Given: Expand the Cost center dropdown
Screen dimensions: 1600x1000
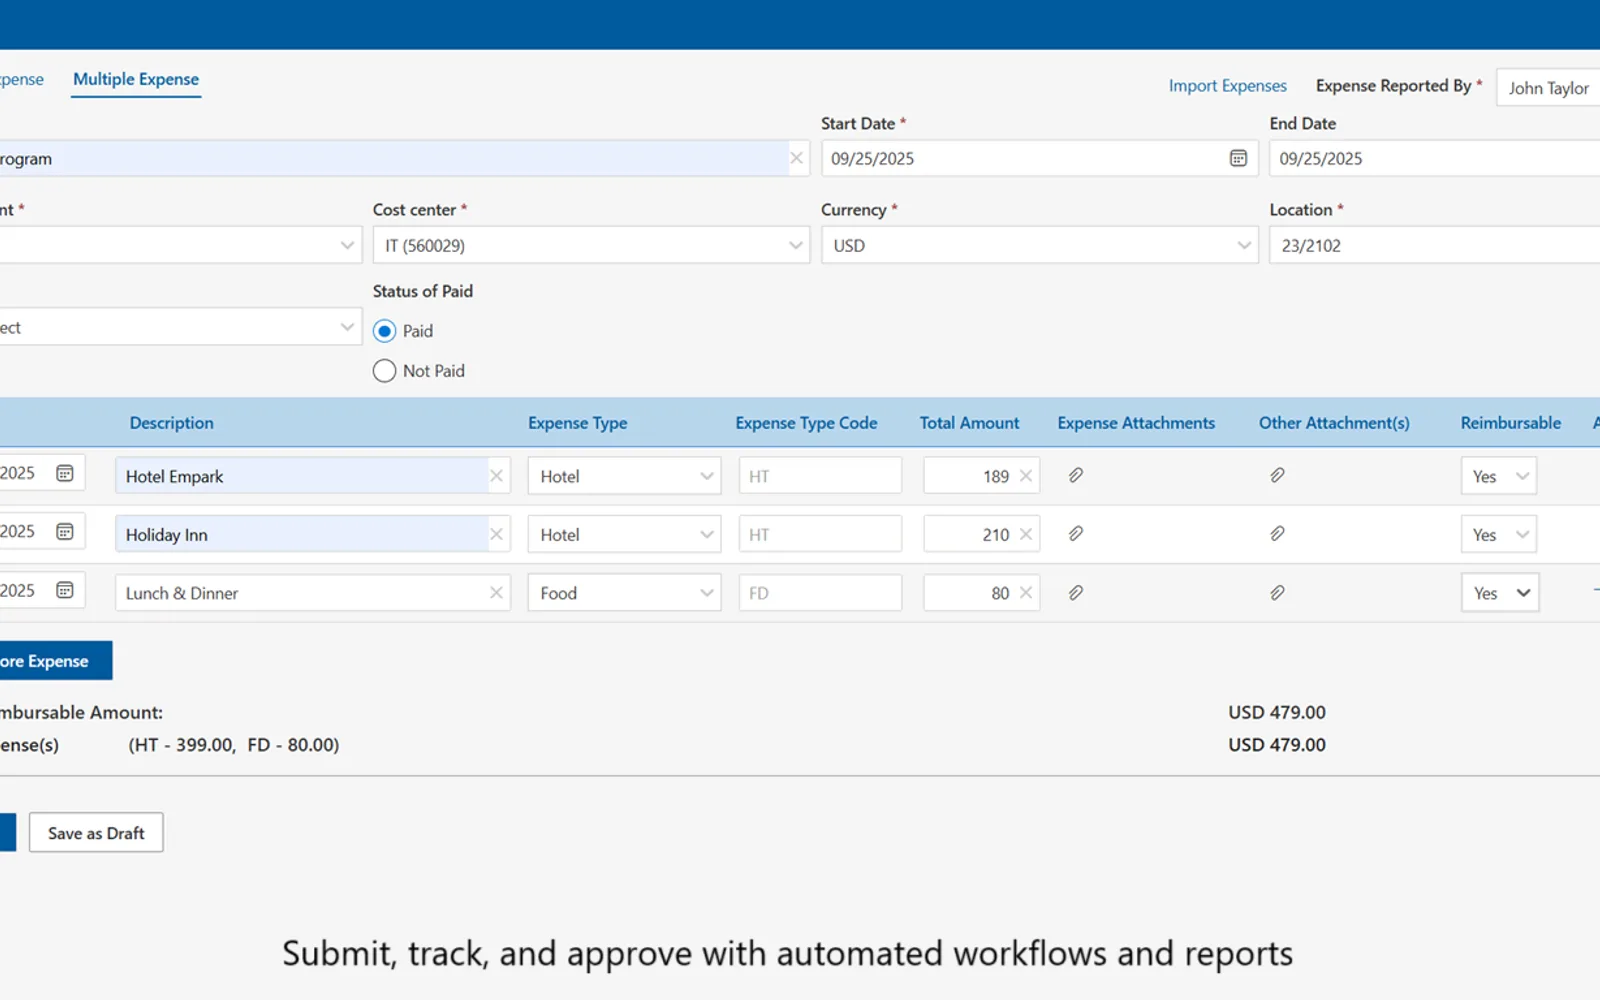Looking at the screenshot, I should (591, 245).
